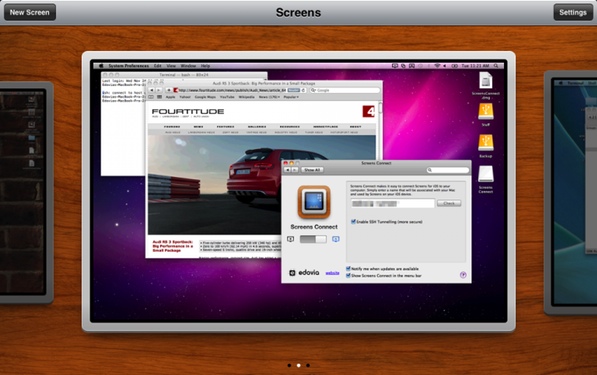Expand the Popular bookmarks dropdown

pyautogui.click(x=291, y=97)
